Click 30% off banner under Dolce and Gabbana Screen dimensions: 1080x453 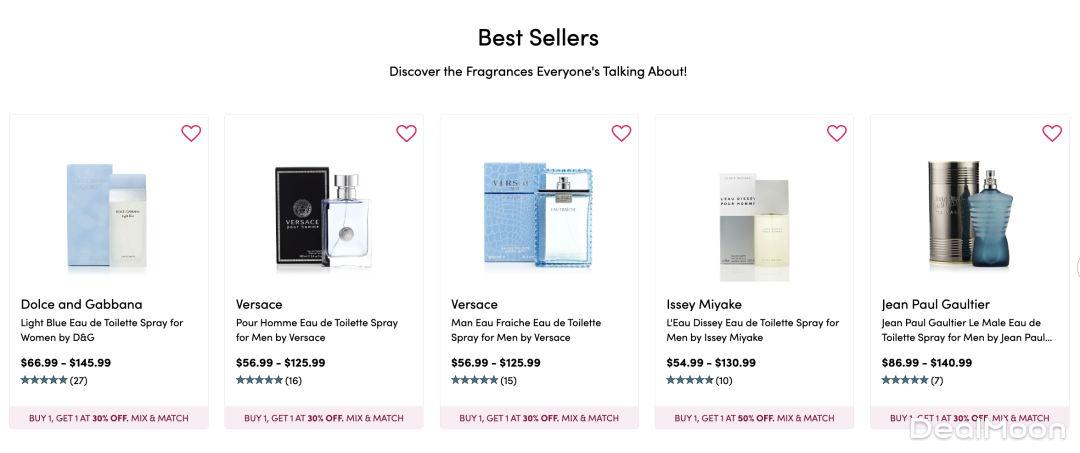[109, 418]
